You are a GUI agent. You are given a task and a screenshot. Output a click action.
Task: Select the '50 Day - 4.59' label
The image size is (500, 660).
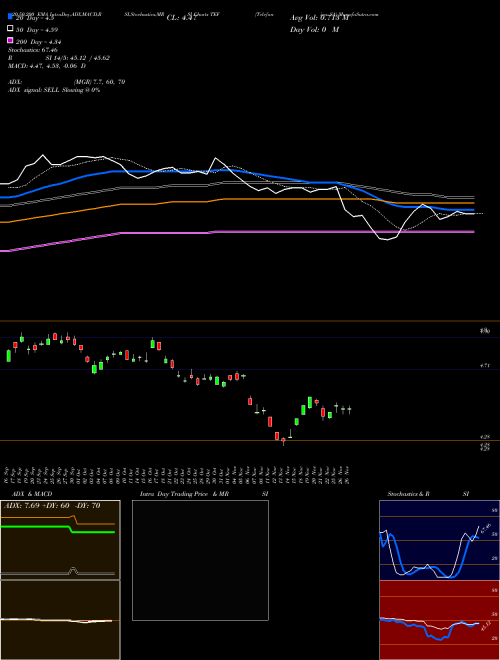(x=37, y=30)
